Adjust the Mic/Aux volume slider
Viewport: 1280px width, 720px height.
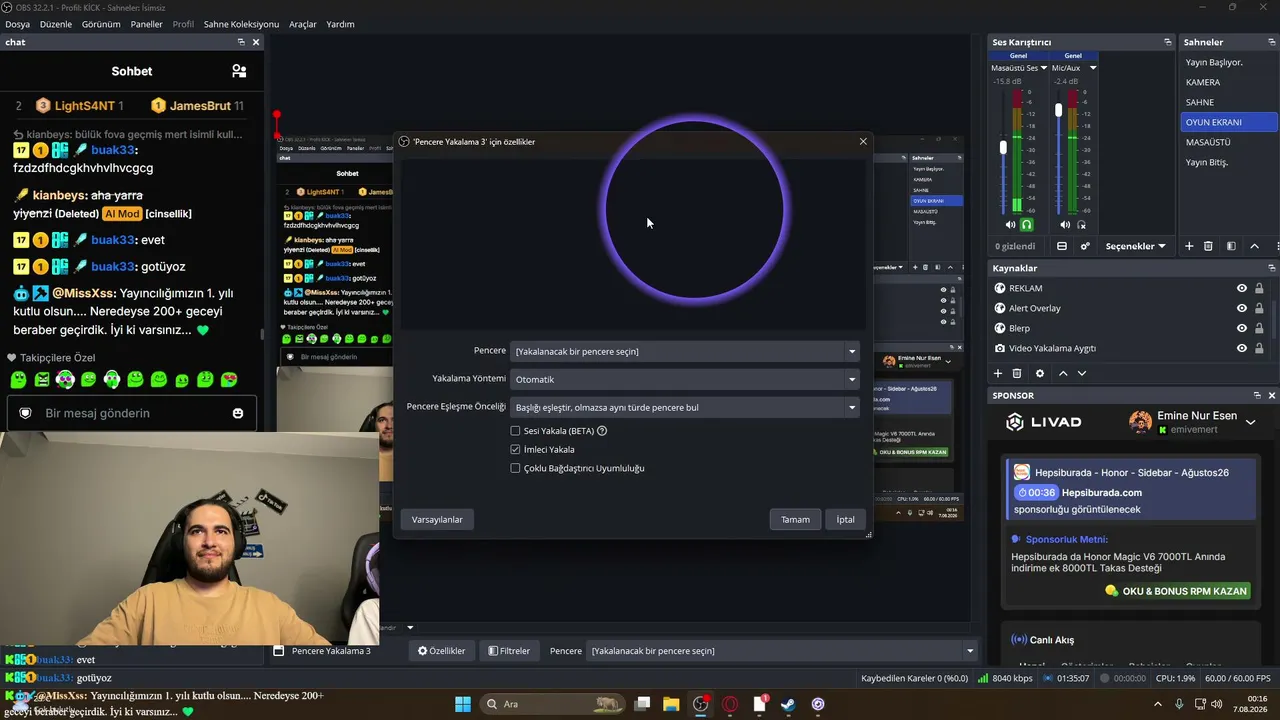1059,110
